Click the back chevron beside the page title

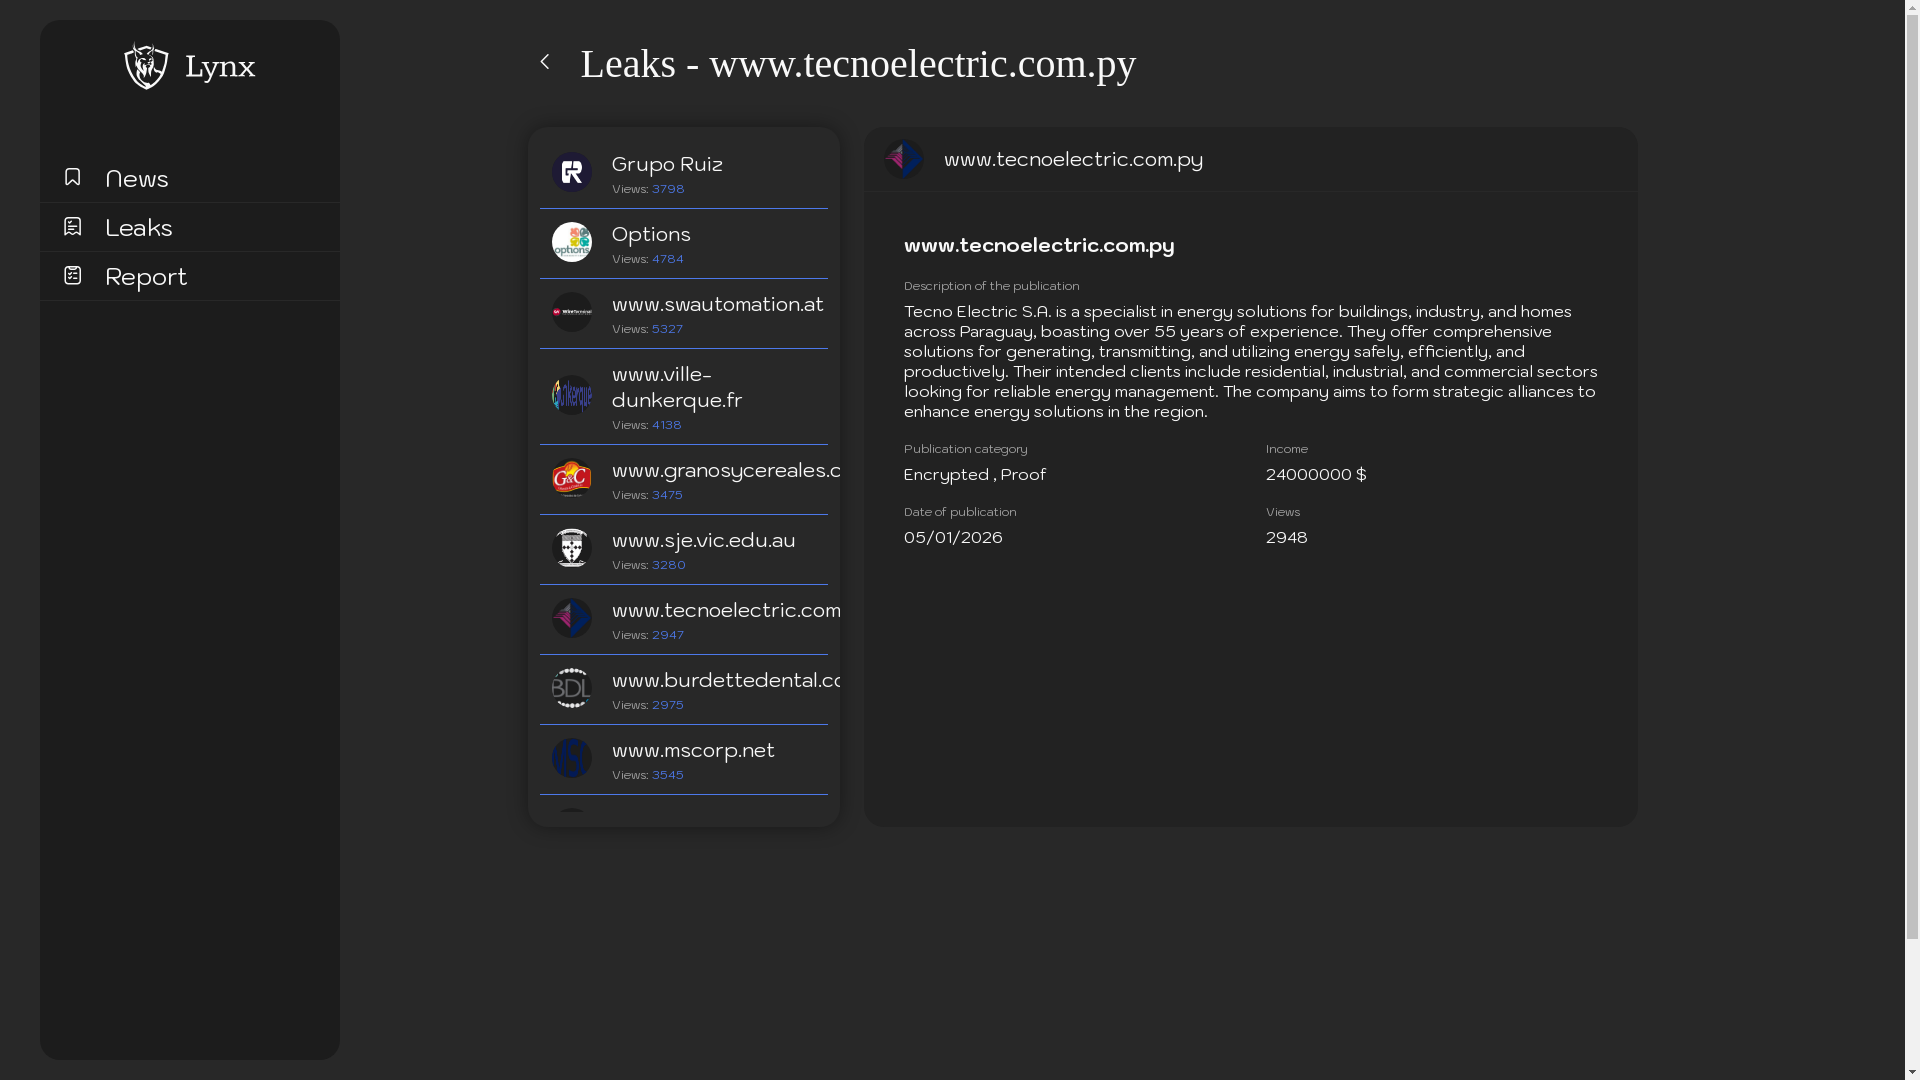point(546,61)
